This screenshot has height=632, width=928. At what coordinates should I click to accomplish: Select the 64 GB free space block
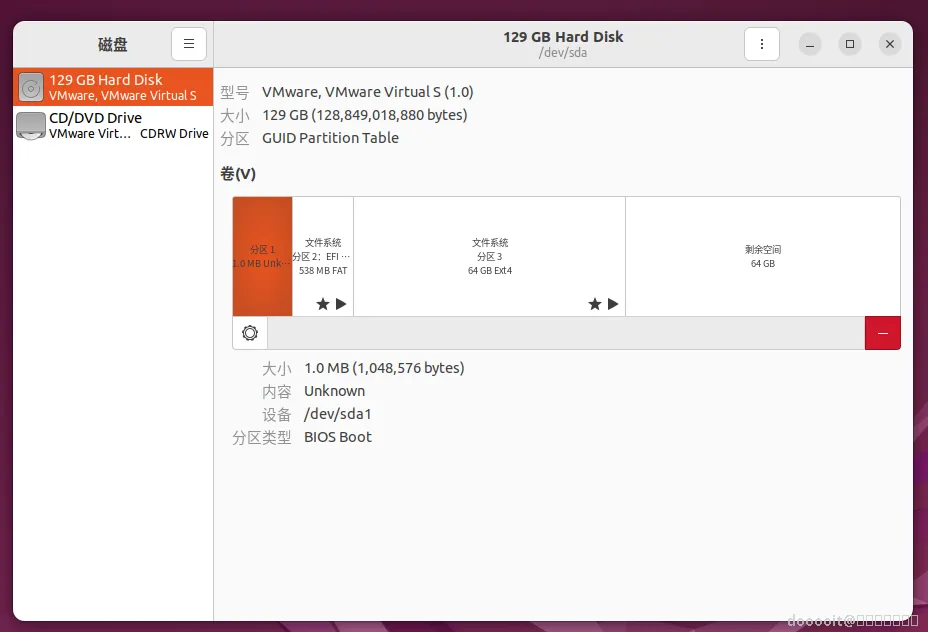coord(763,256)
